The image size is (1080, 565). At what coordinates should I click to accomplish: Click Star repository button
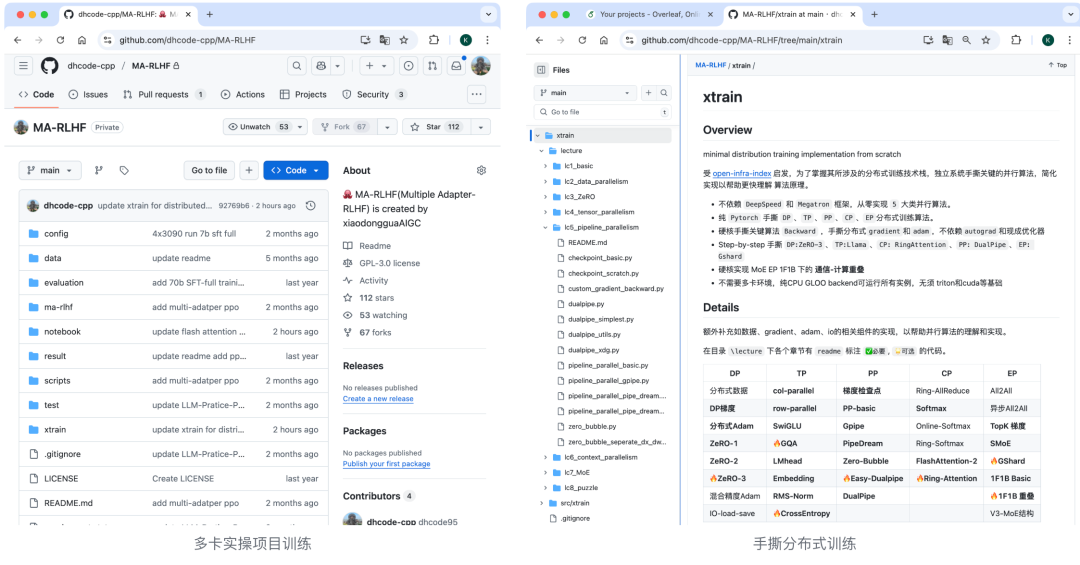(x=435, y=127)
